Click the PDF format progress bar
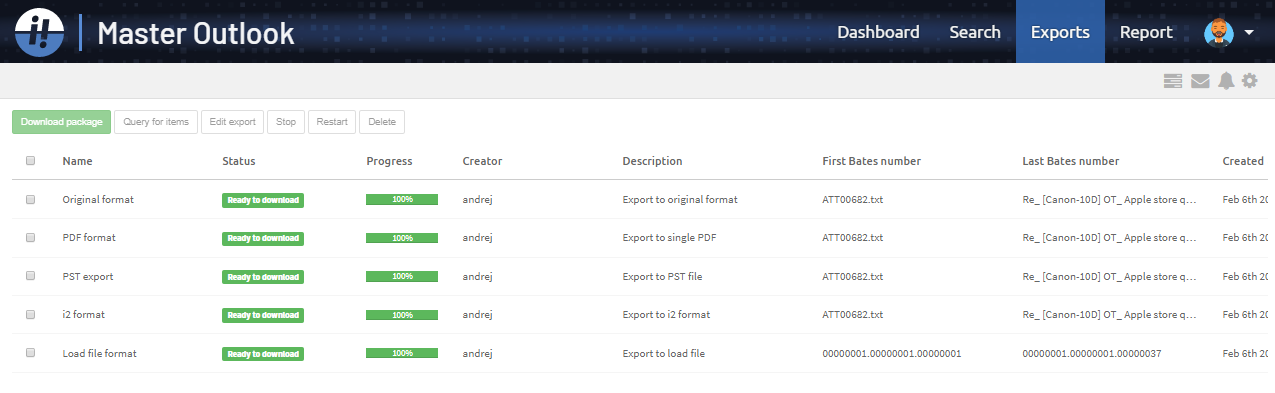The width and height of the screenshot is (1275, 393). pyautogui.click(x=402, y=238)
